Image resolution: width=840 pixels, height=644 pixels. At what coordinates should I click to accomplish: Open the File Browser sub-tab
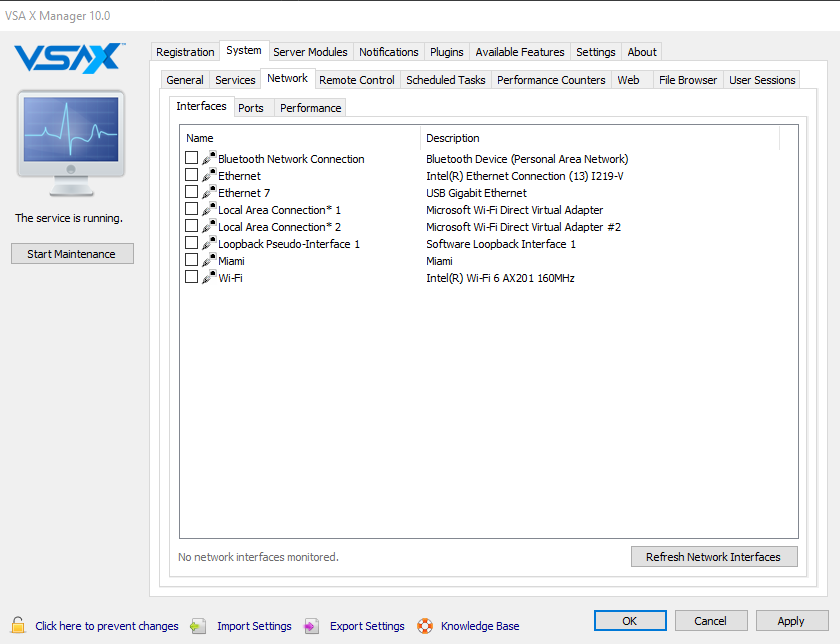point(688,80)
